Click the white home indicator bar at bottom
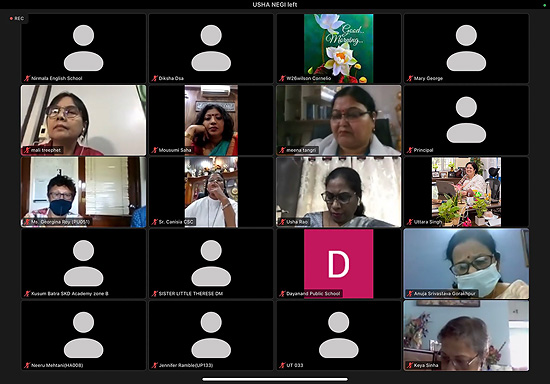 pos(275,379)
